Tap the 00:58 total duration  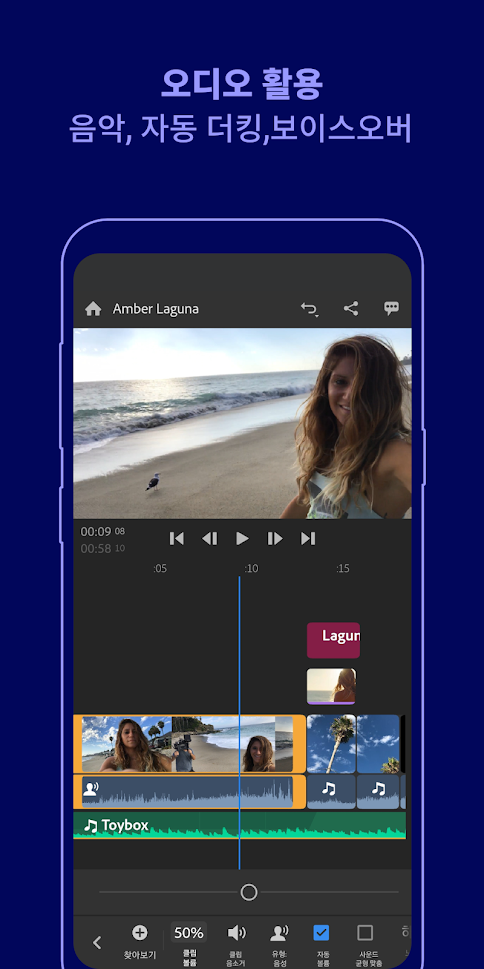[103, 548]
